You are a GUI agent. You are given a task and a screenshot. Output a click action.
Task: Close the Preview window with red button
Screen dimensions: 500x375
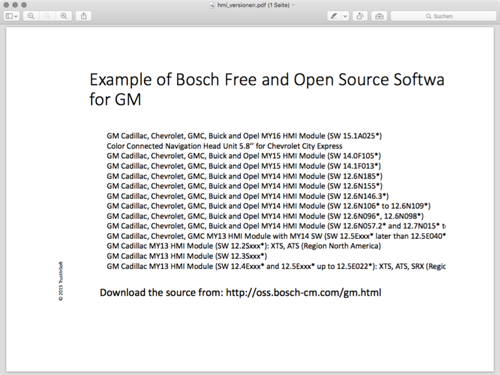(6, 5)
